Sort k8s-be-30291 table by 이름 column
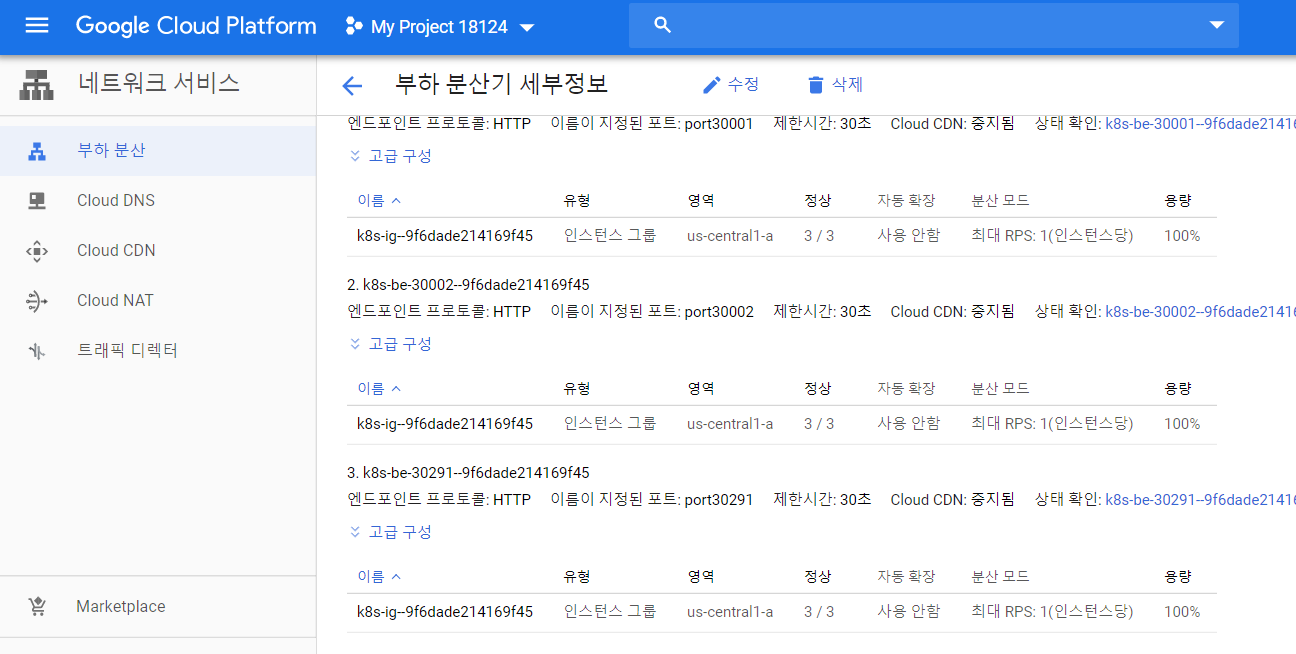This screenshot has width=1296, height=654. (x=379, y=576)
